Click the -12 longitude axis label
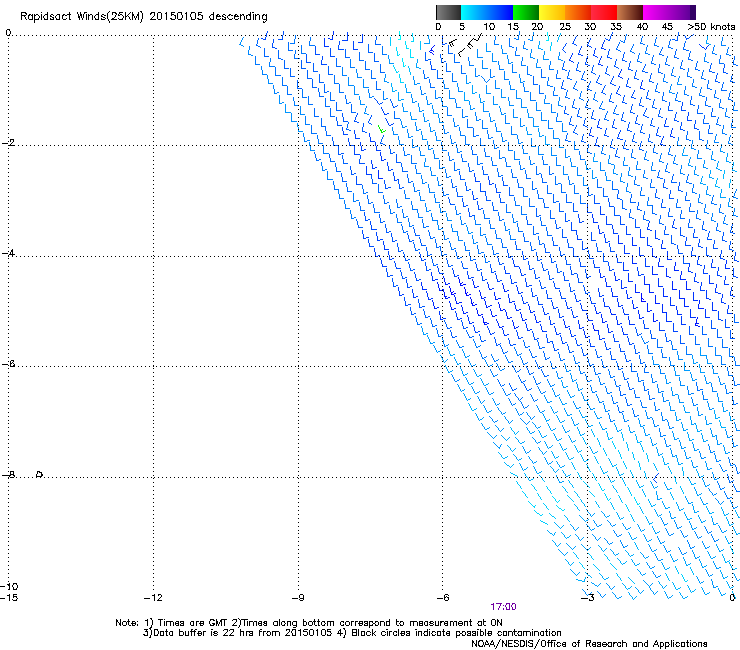740x650 pixels. (x=153, y=598)
